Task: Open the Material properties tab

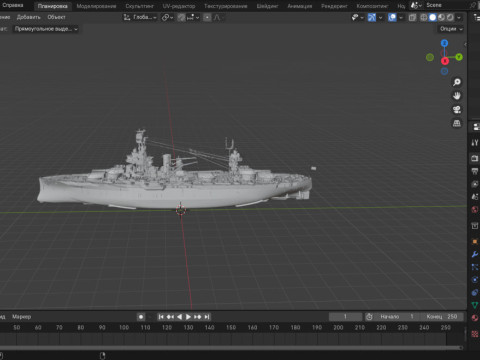Action: (x=475, y=318)
